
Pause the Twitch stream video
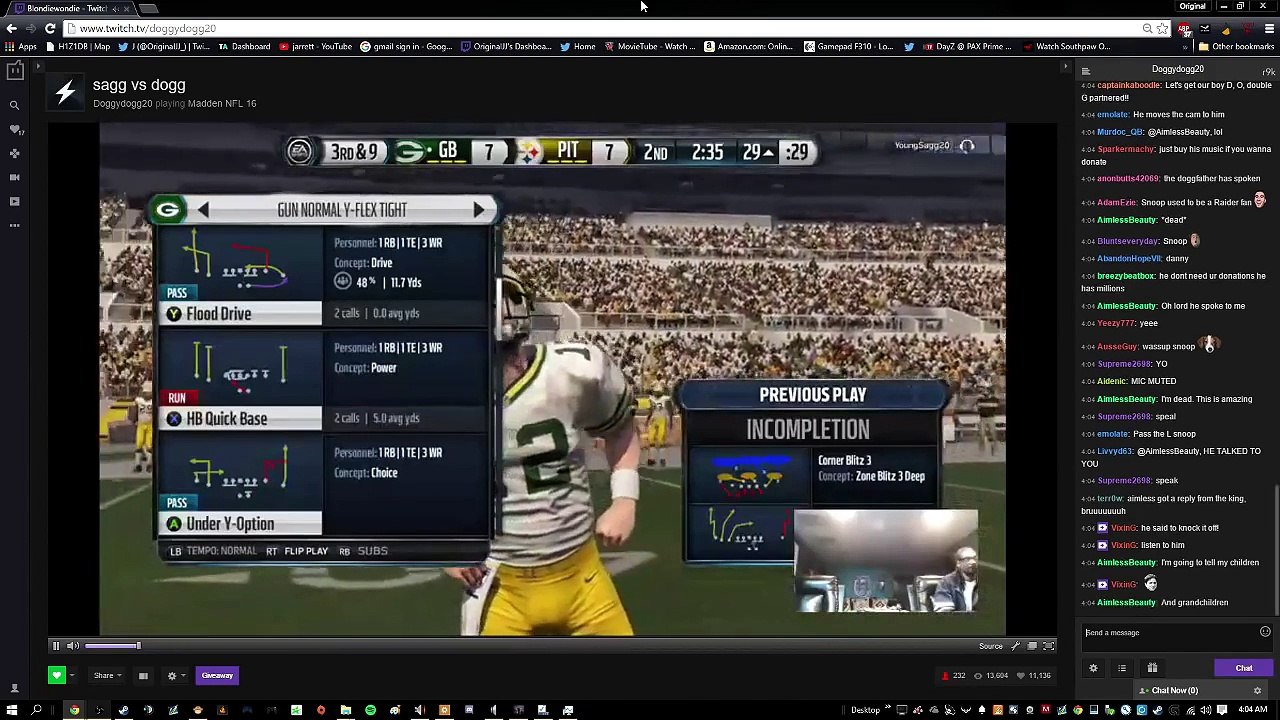point(56,646)
